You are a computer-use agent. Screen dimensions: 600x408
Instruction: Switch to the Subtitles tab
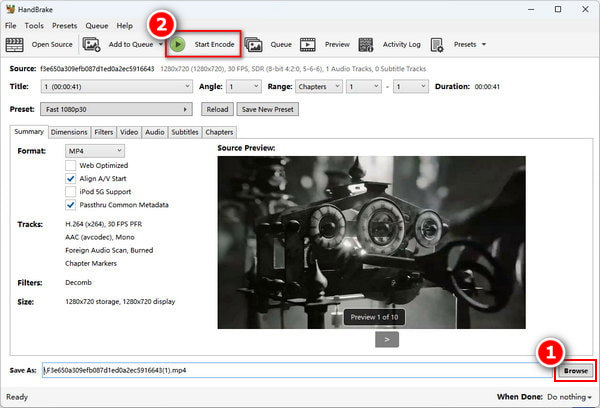[x=185, y=132]
